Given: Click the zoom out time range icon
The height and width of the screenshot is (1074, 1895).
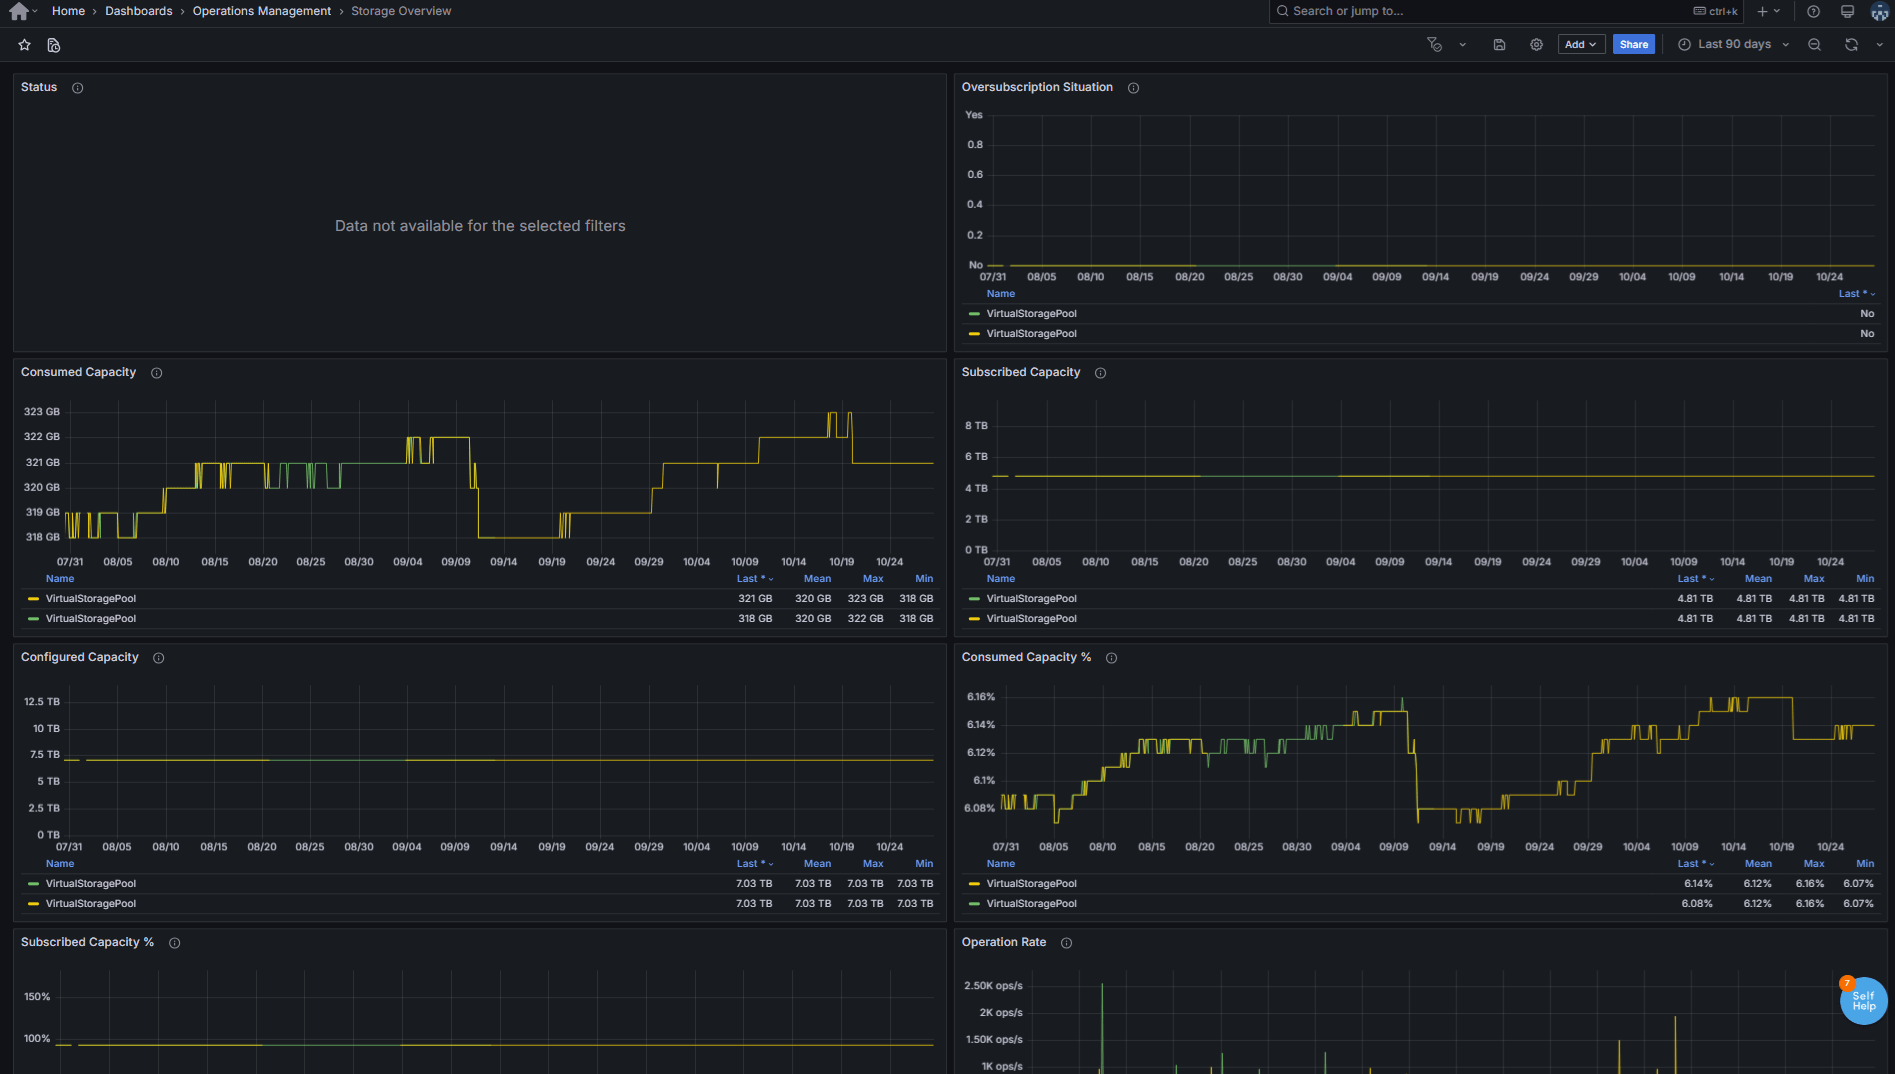Looking at the screenshot, I should 1814,45.
